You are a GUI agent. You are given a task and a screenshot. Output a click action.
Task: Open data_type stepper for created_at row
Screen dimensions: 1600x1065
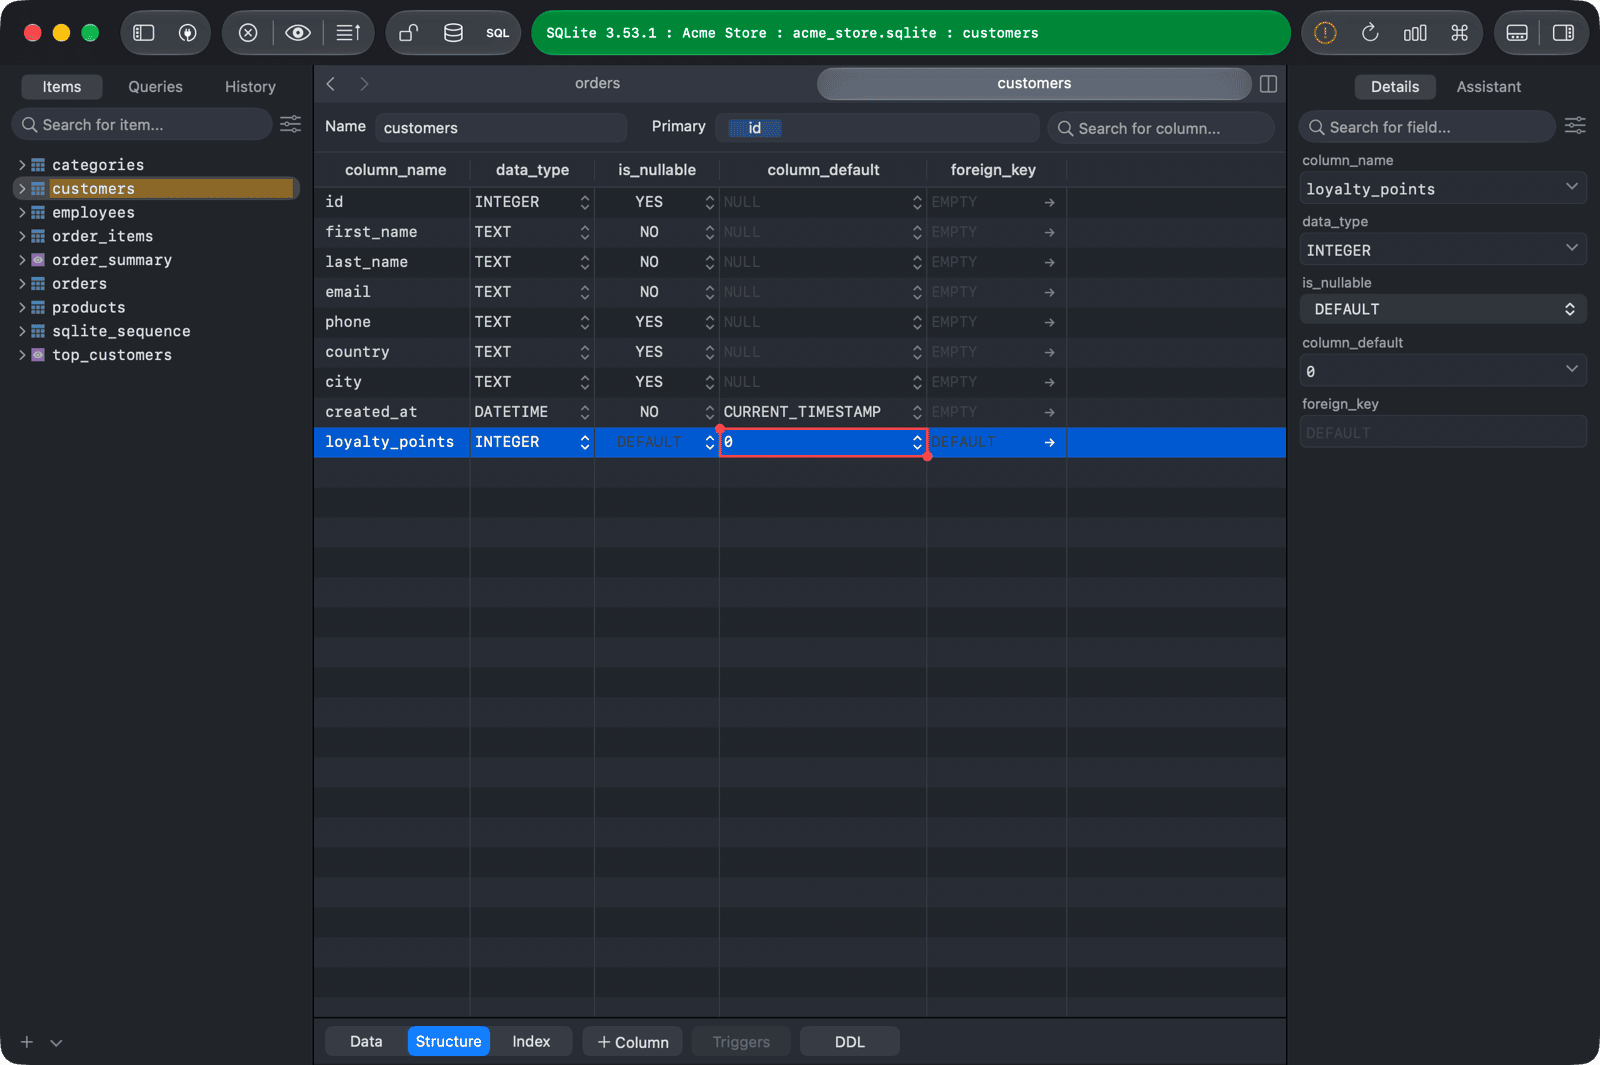click(585, 412)
